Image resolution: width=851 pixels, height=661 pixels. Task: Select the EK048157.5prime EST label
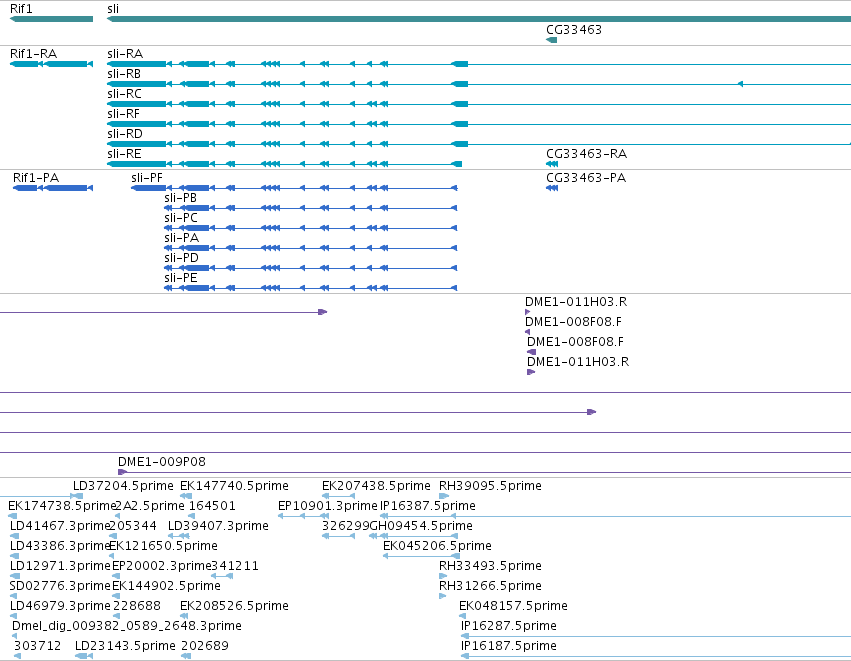[x=513, y=606]
